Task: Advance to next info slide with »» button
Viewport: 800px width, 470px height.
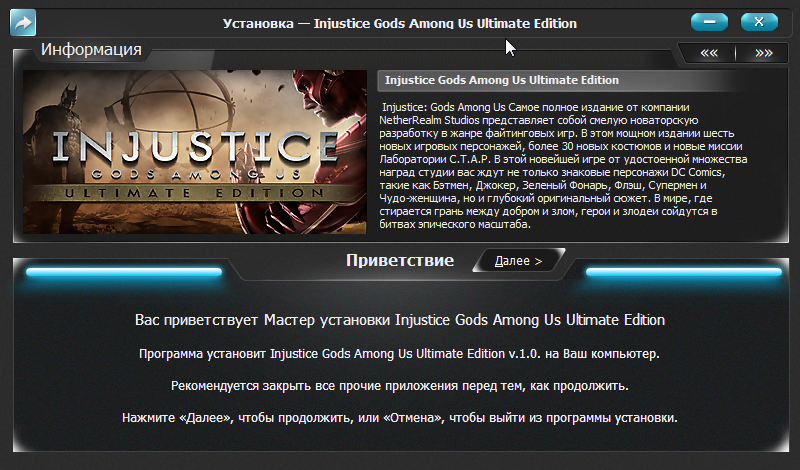Action: pos(763,53)
